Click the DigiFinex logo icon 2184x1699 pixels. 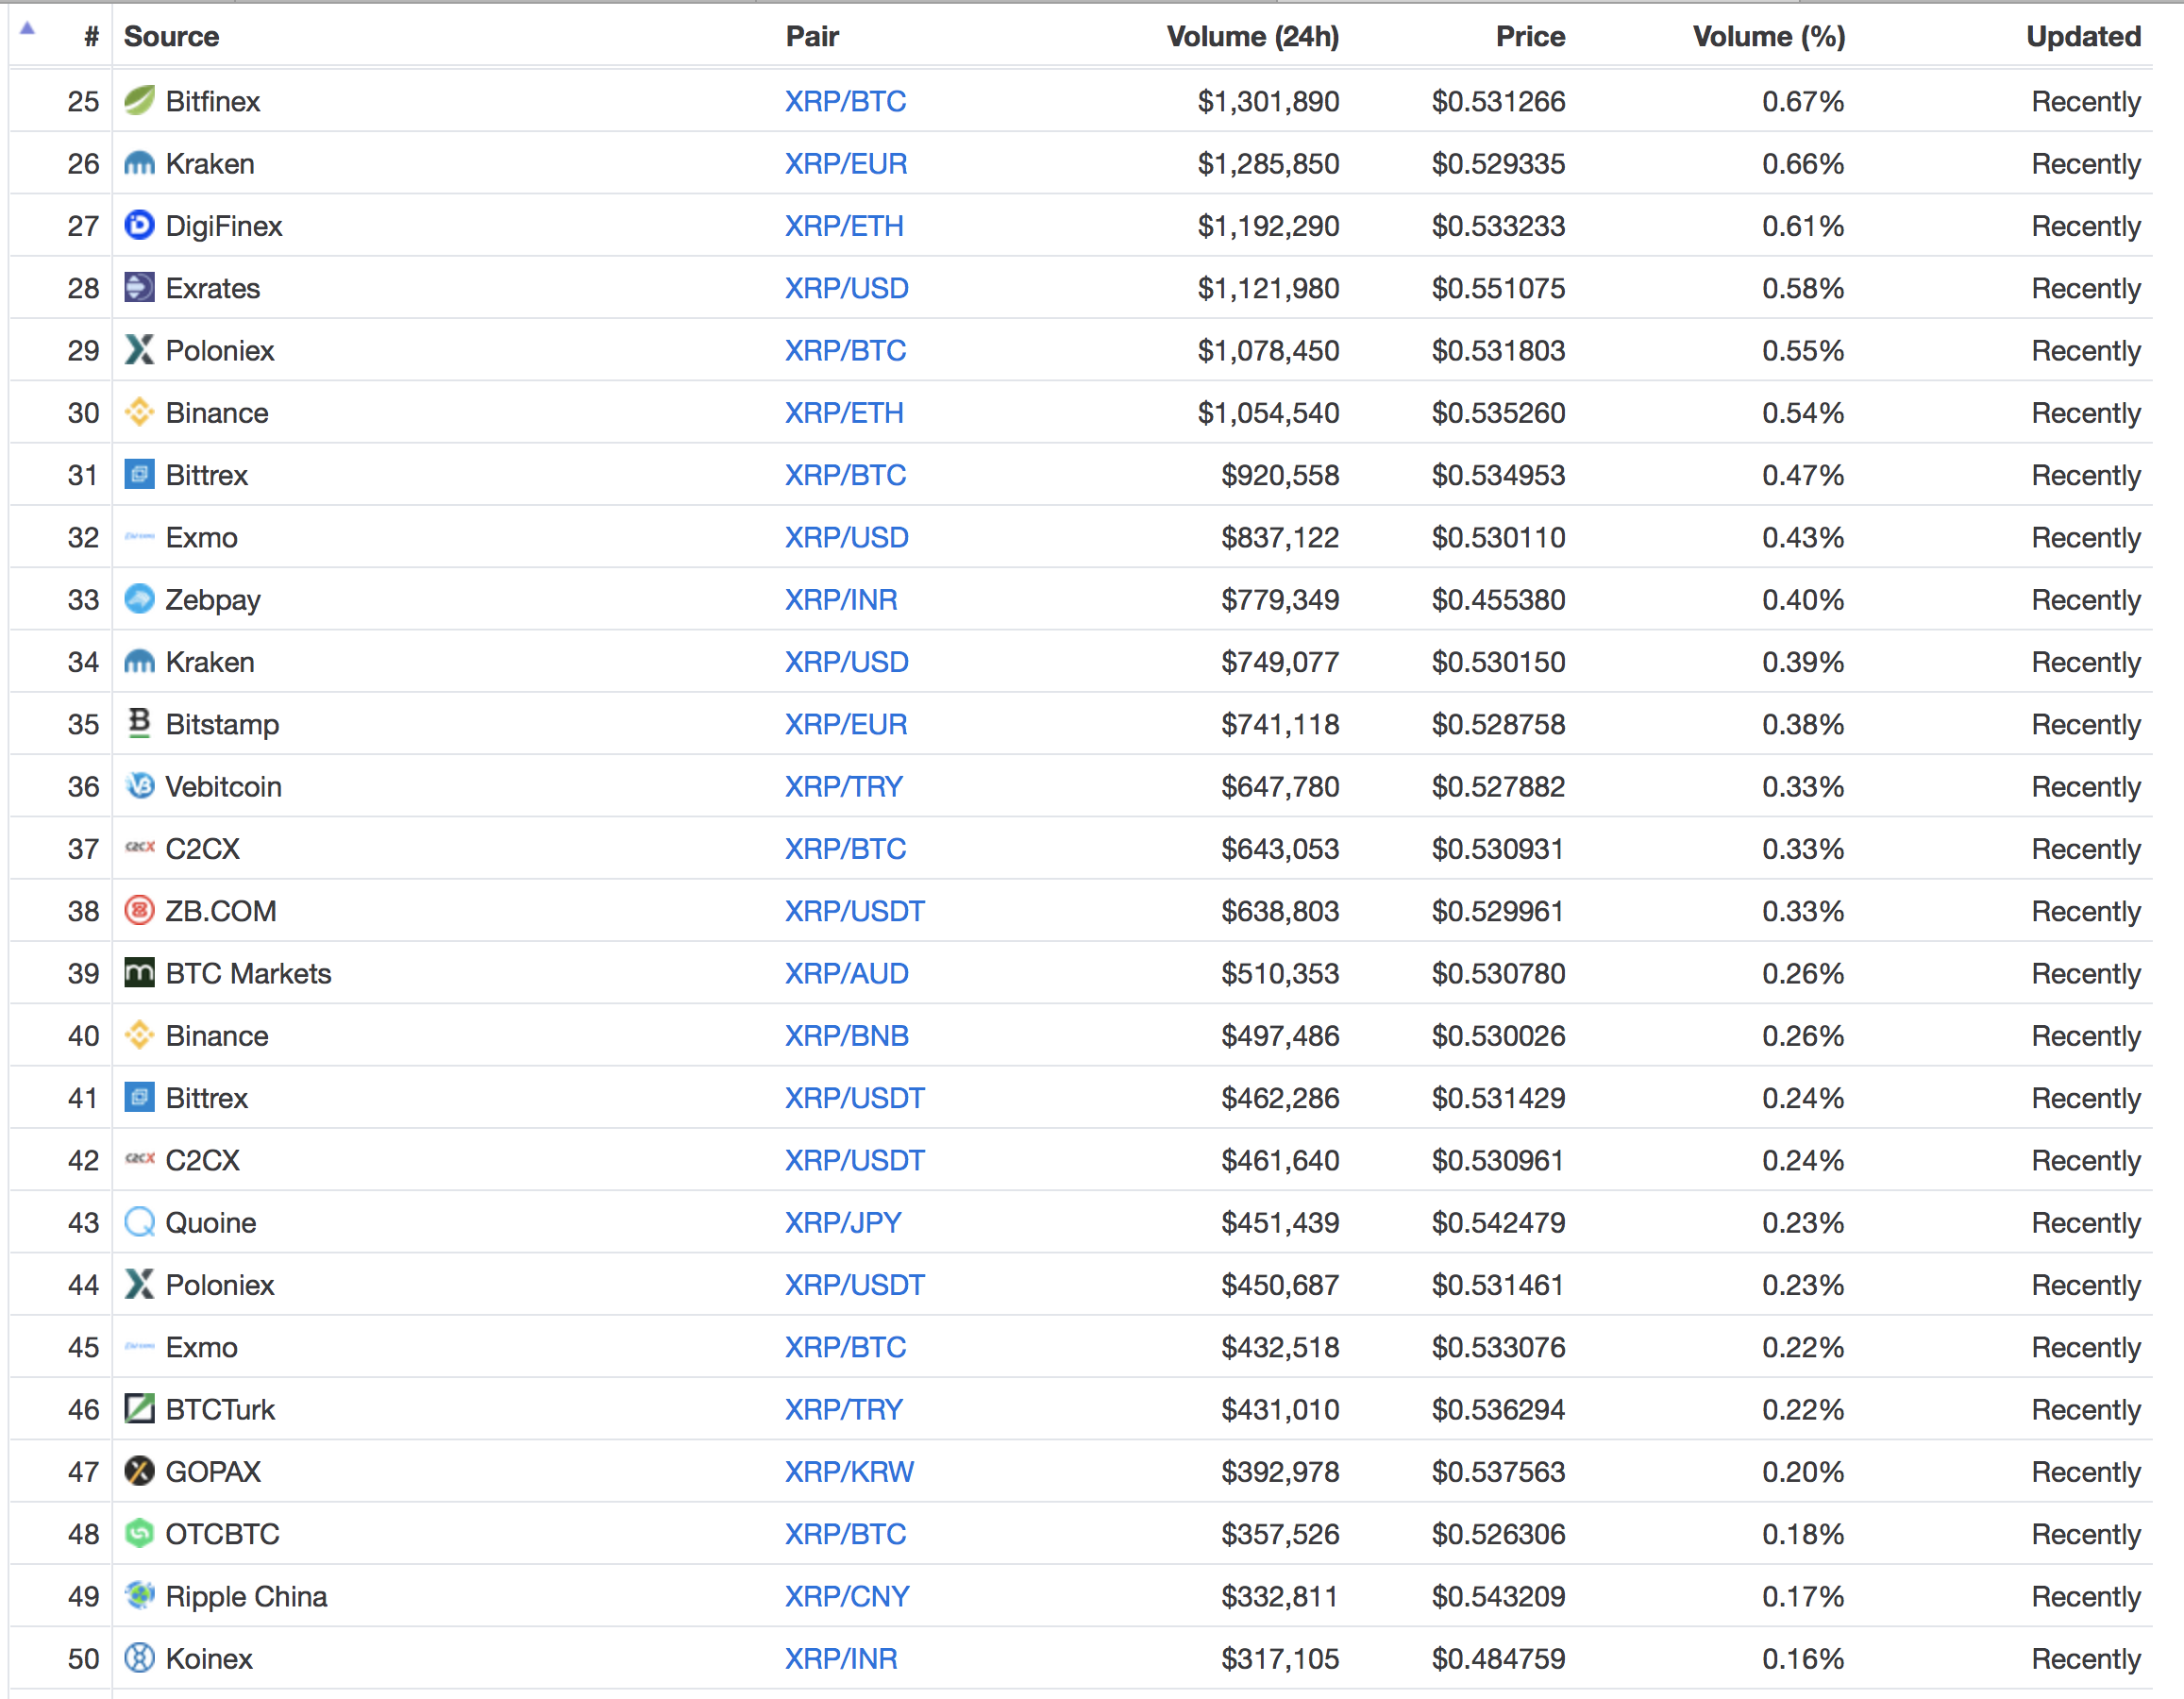(139, 225)
